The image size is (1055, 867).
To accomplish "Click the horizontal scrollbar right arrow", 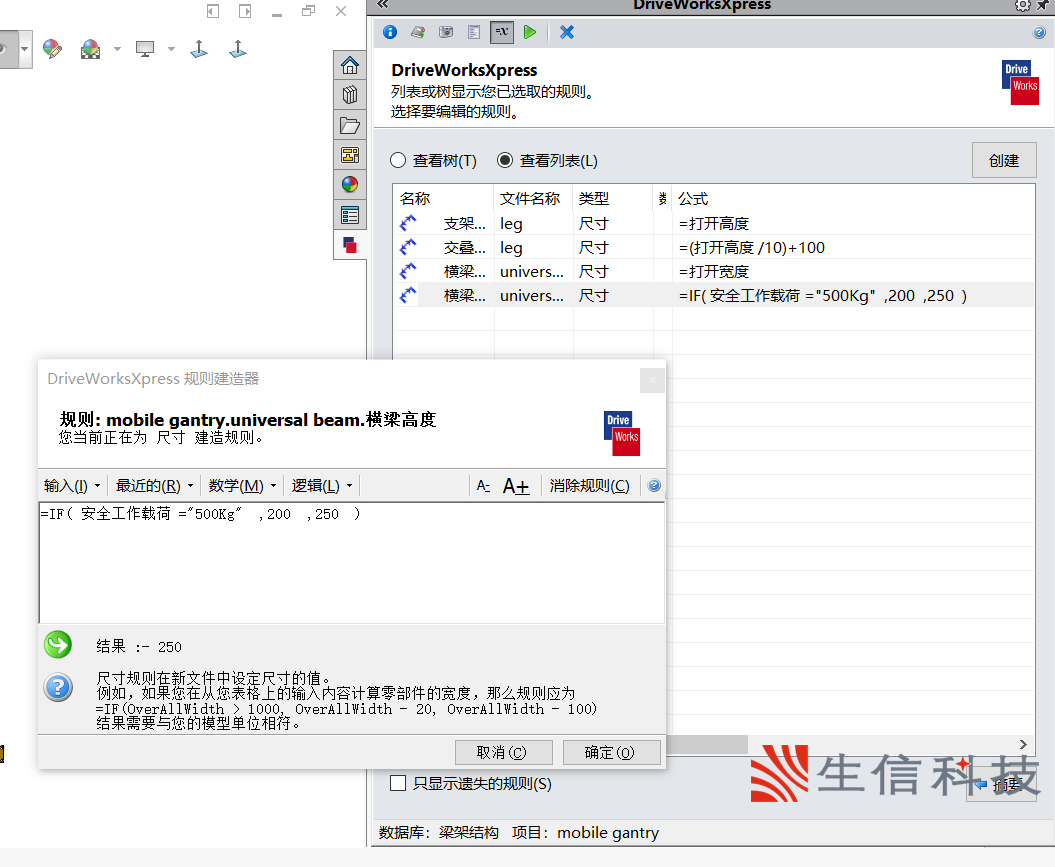I will click(1023, 744).
